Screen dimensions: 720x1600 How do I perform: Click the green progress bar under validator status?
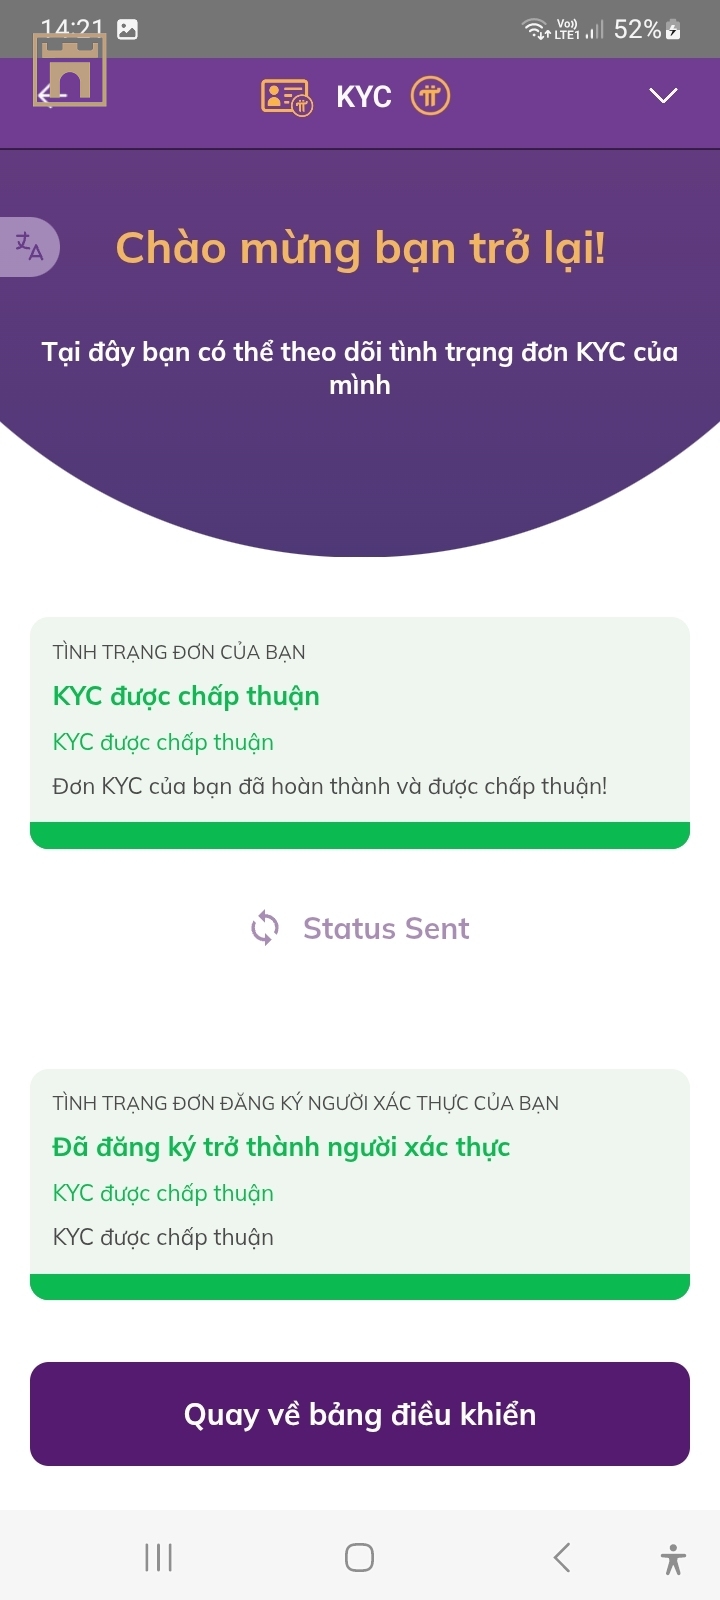[x=360, y=1287]
